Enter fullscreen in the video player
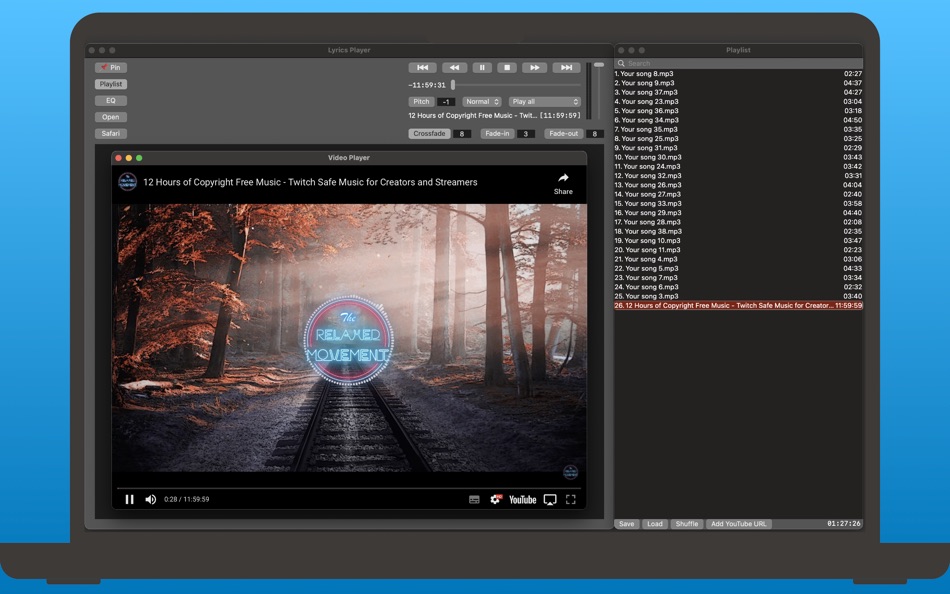The image size is (950, 594). tap(571, 499)
